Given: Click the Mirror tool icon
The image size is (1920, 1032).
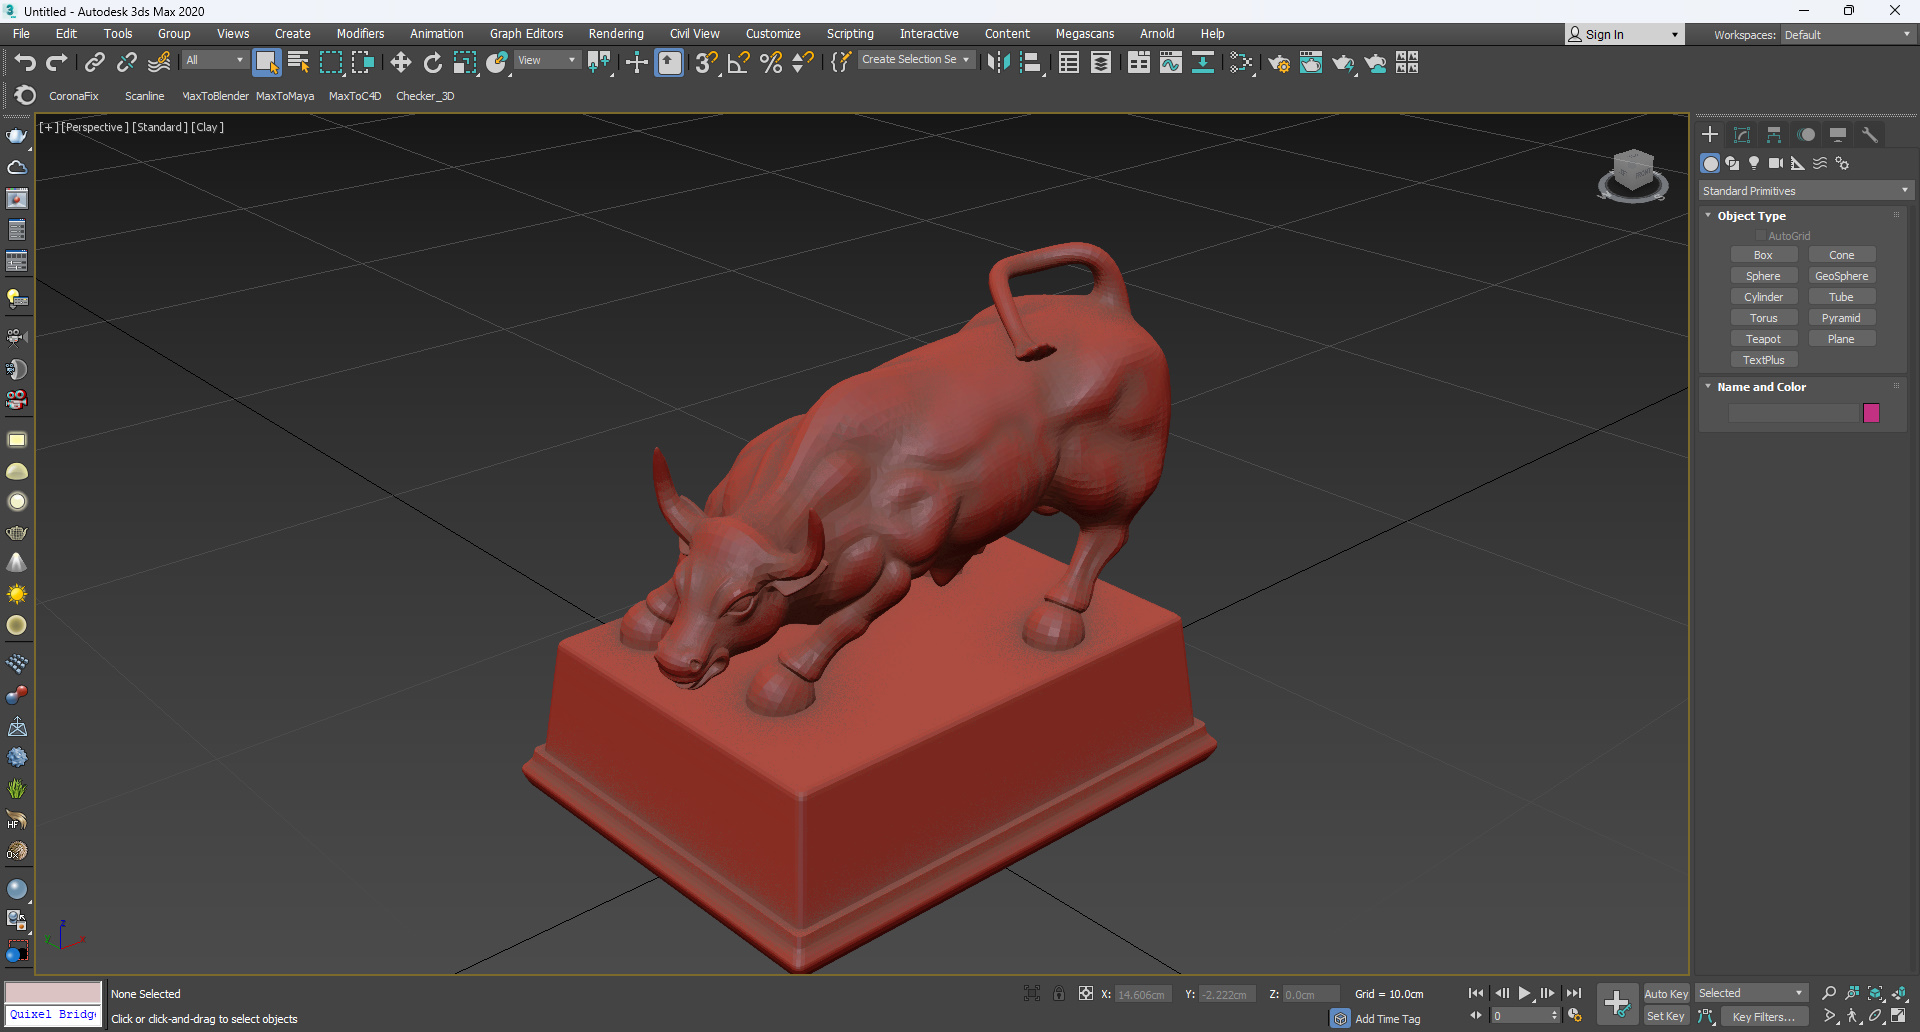Looking at the screenshot, I should (x=998, y=63).
